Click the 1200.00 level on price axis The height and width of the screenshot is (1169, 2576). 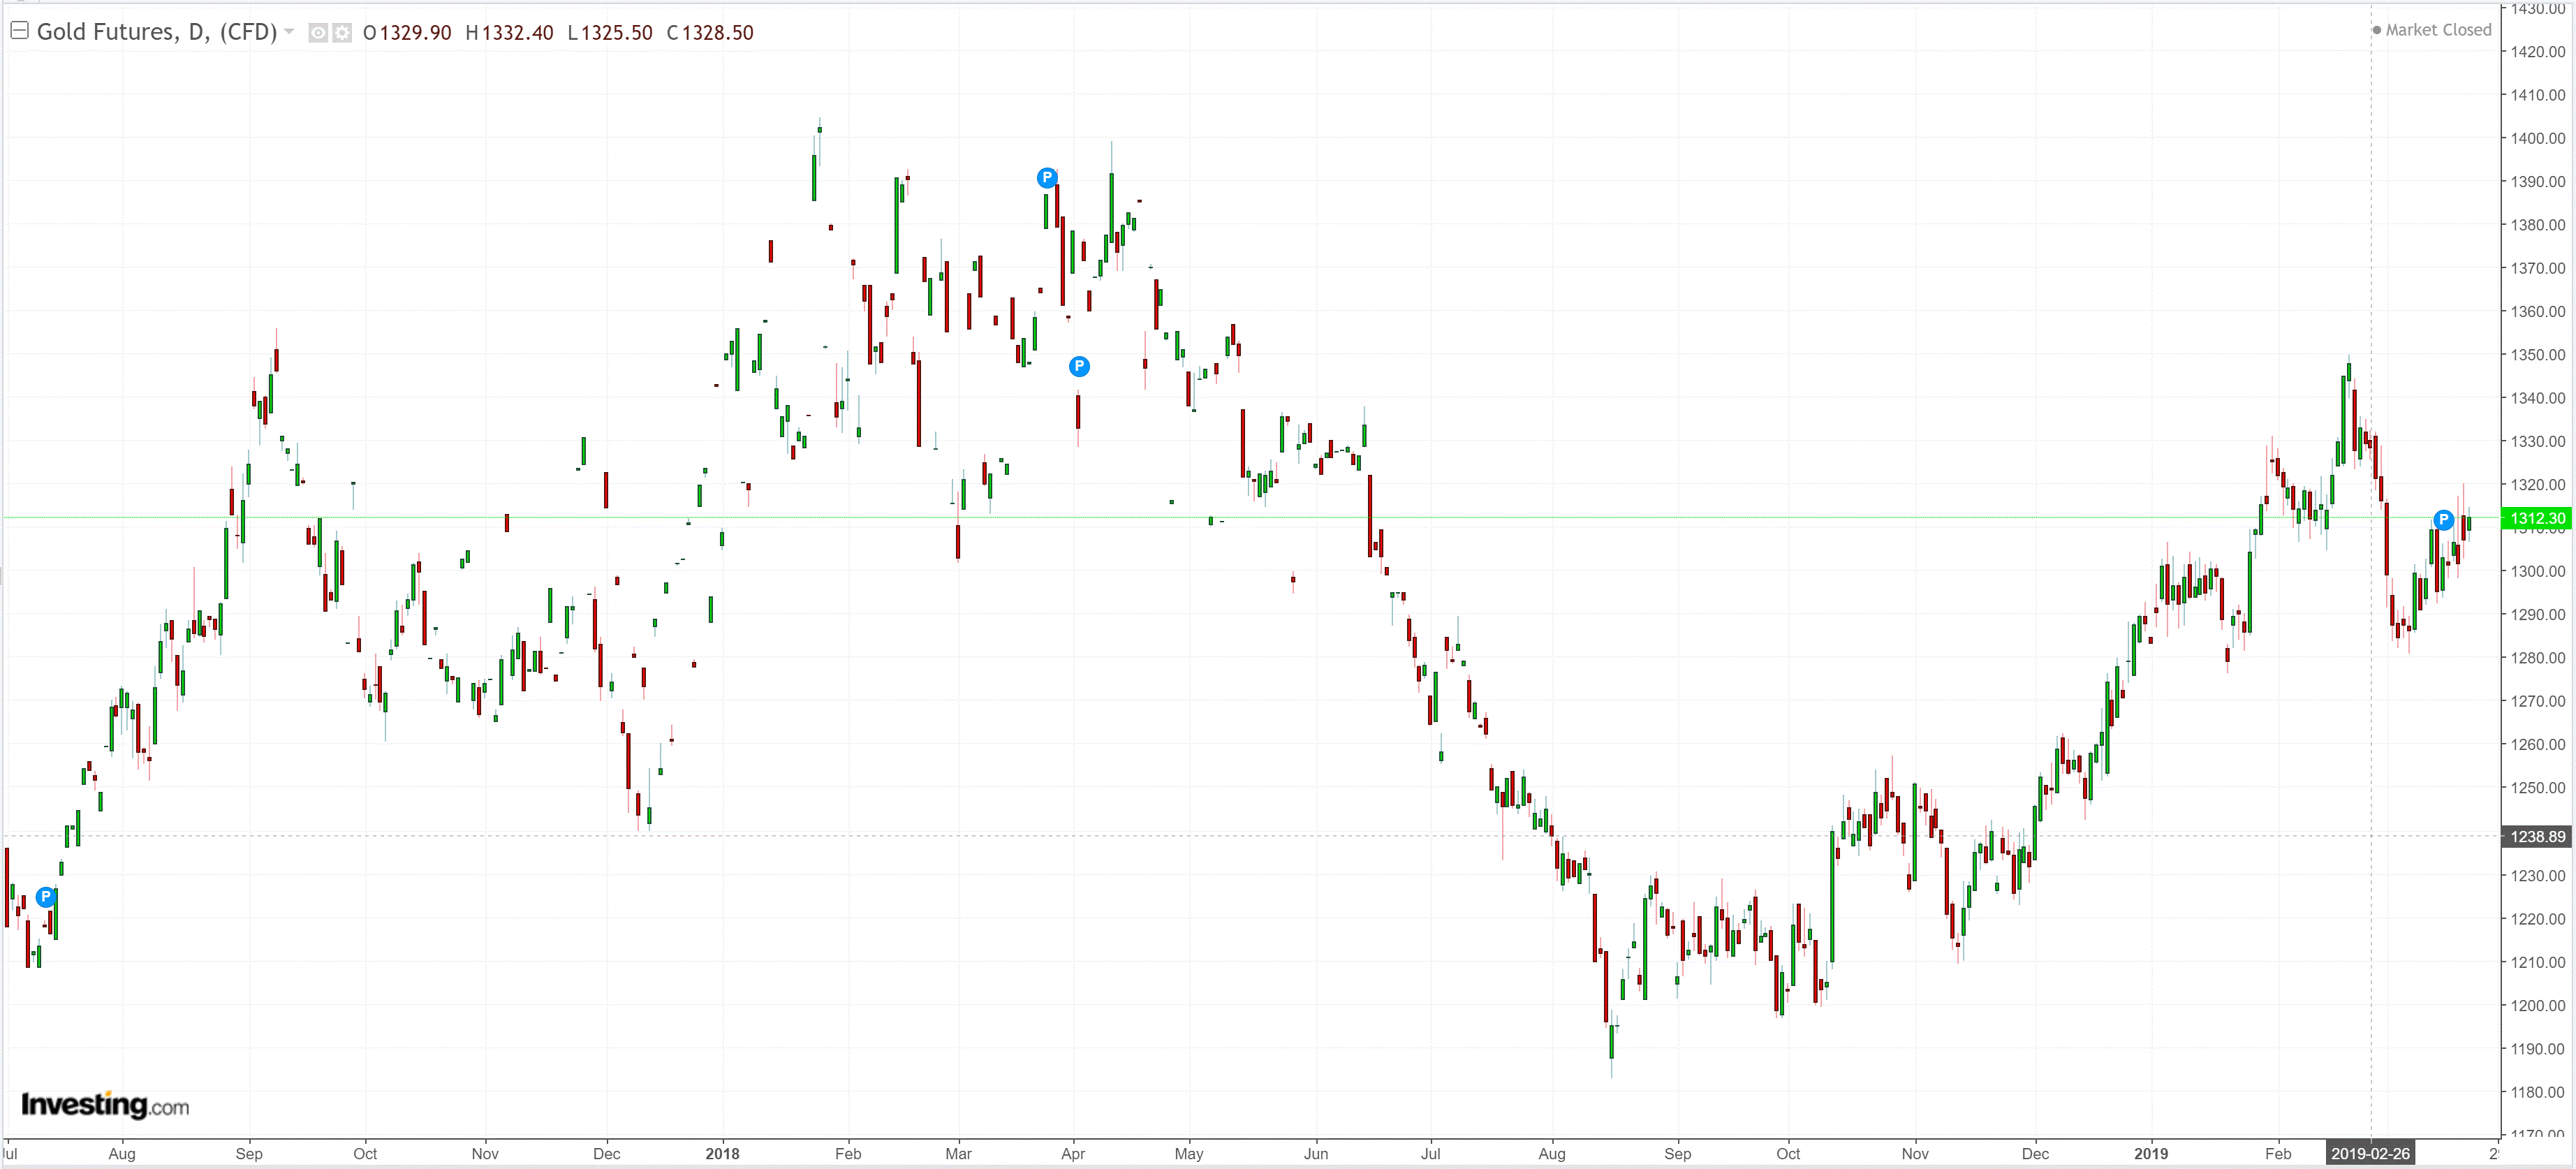2537,1005
